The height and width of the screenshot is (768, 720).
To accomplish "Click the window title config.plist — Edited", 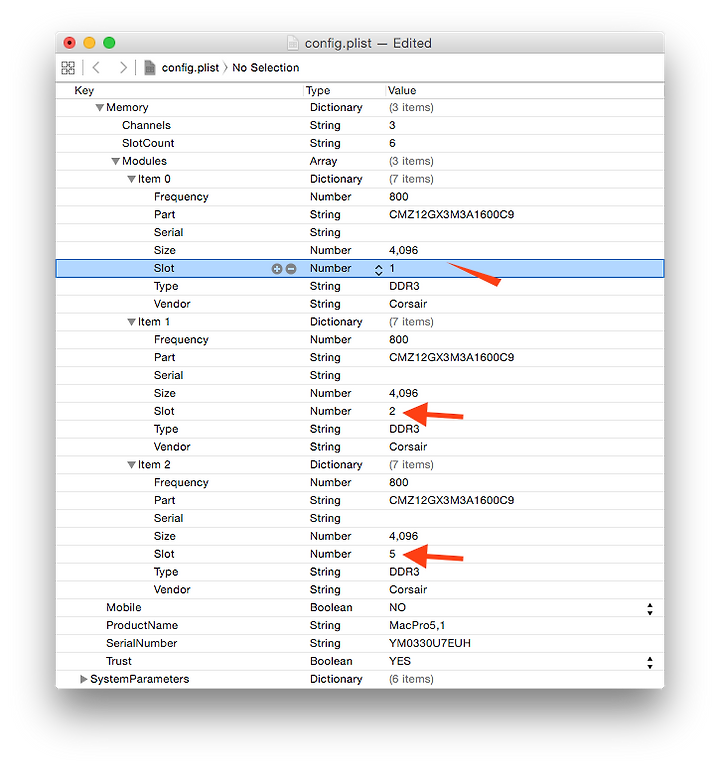I will coord(368,43).
